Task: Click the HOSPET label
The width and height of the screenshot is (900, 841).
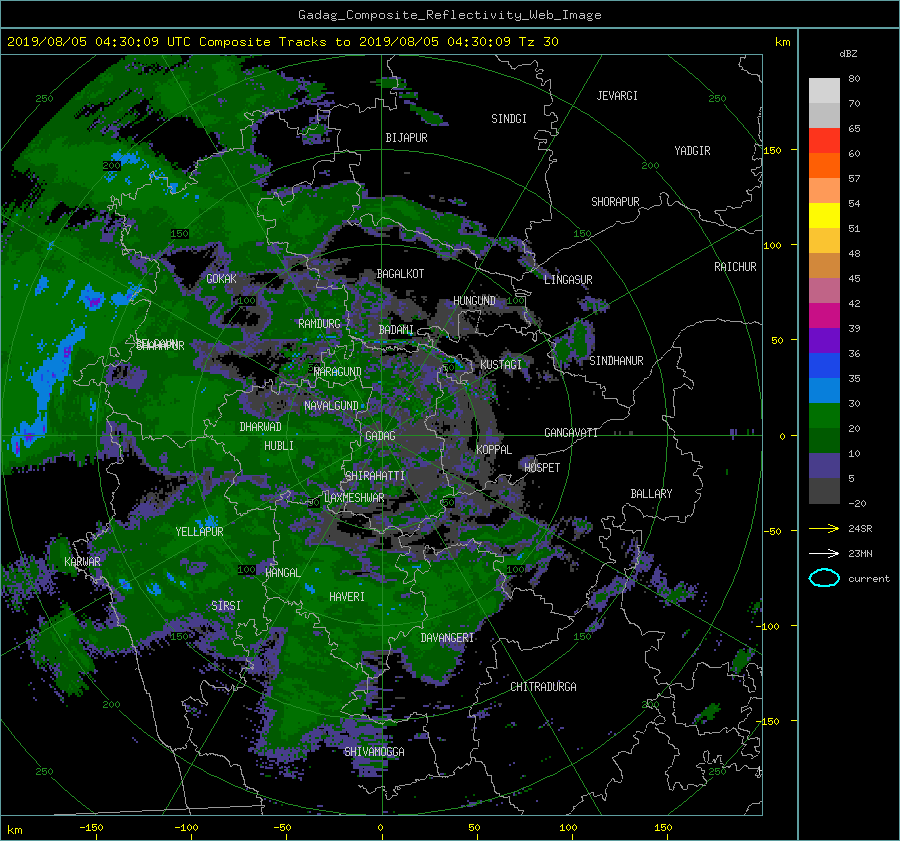Action: (x=542, y=468)
